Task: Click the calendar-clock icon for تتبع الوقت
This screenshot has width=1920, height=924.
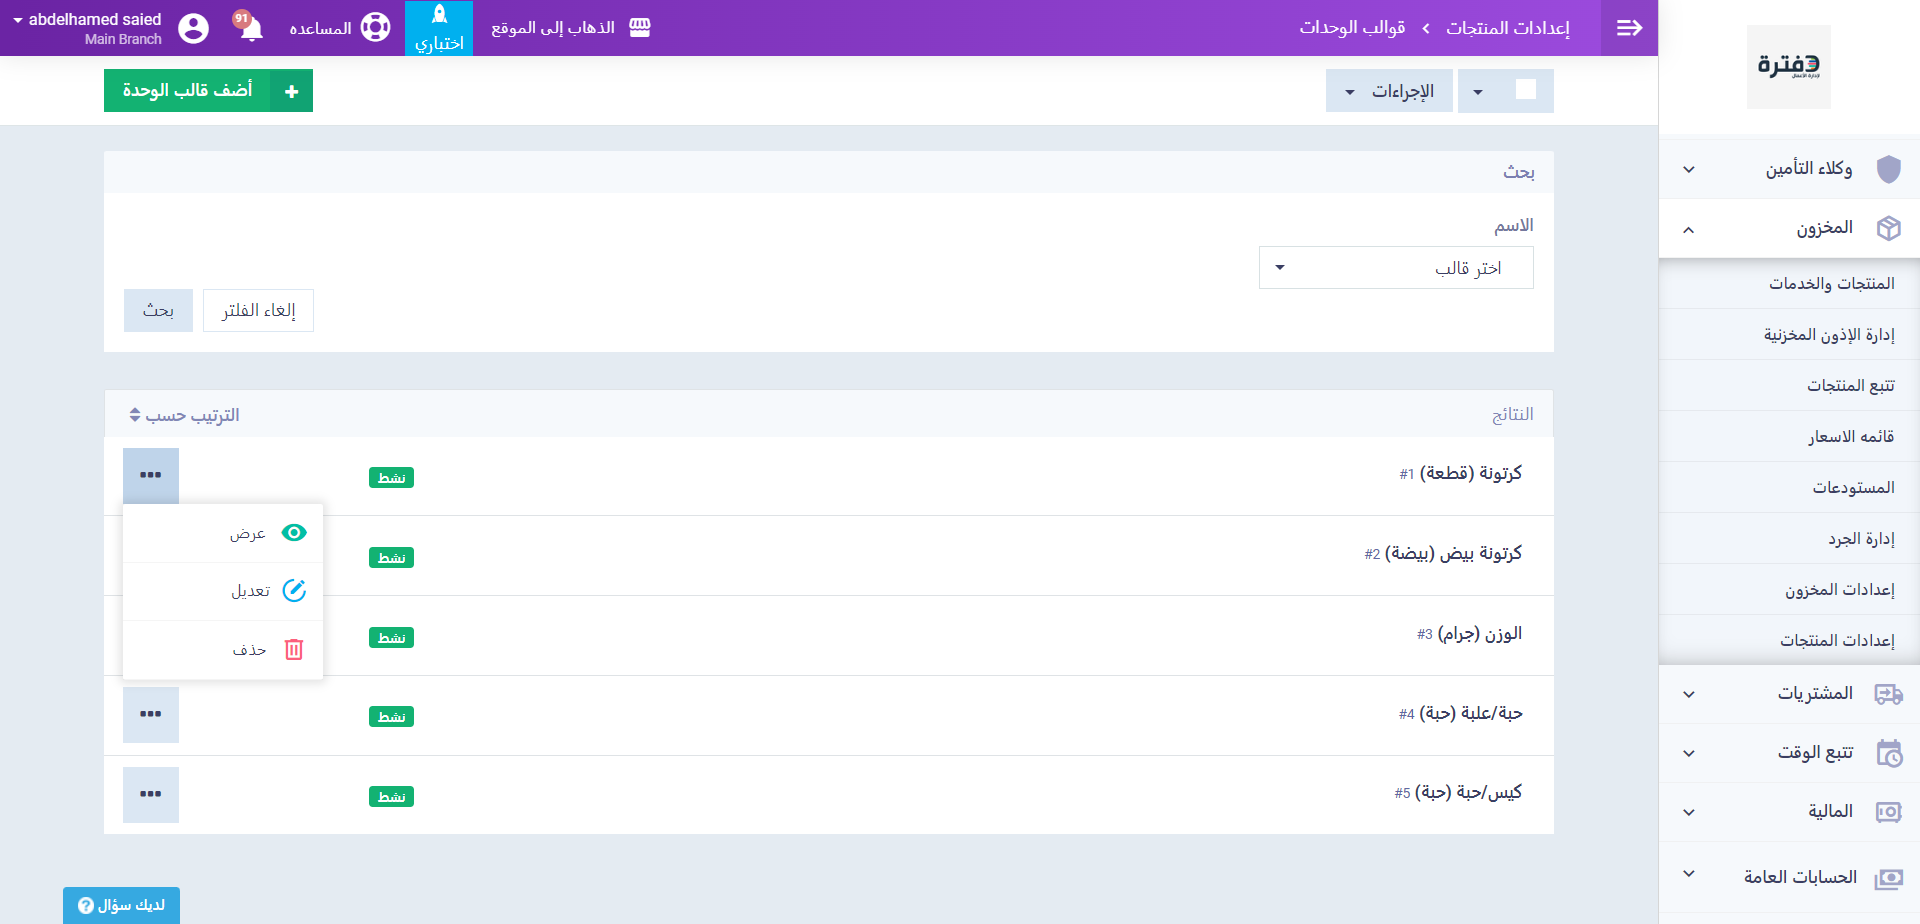Action: click(1888, 753)
